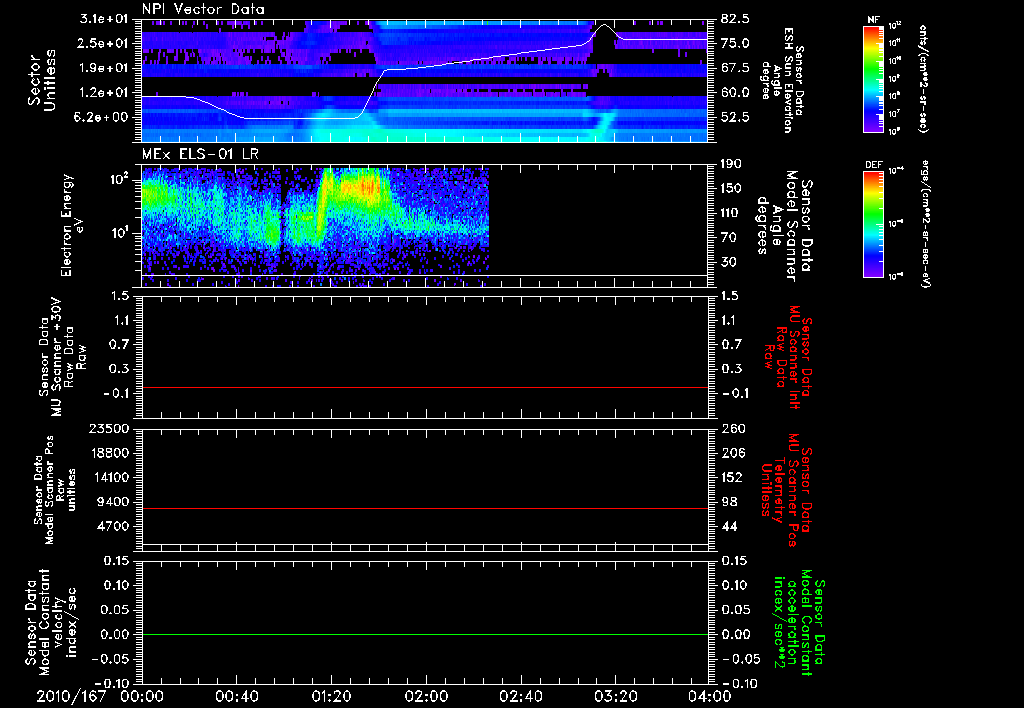This screenshot has height=708, width=1024.
Task: Click the 75.0 degree tick value
Action: (735, 43)
